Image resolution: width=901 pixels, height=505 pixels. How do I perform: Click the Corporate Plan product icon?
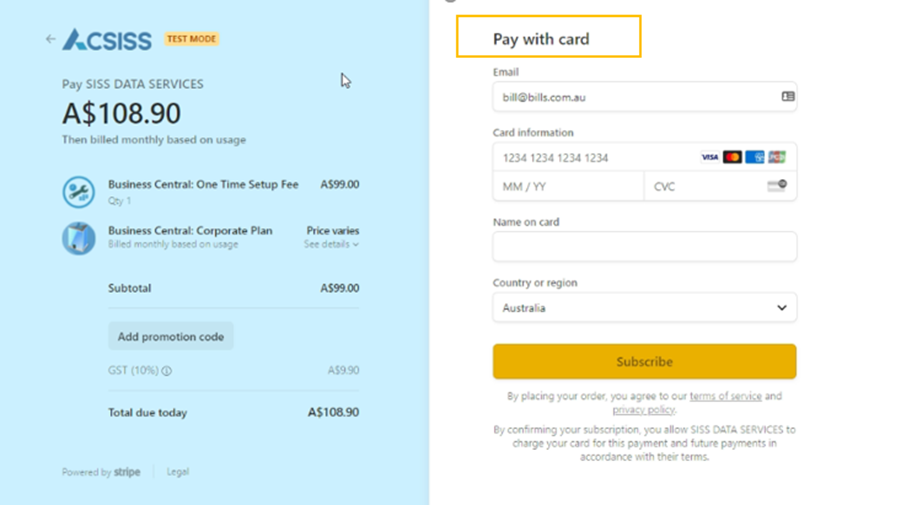[x=79, y=238]
